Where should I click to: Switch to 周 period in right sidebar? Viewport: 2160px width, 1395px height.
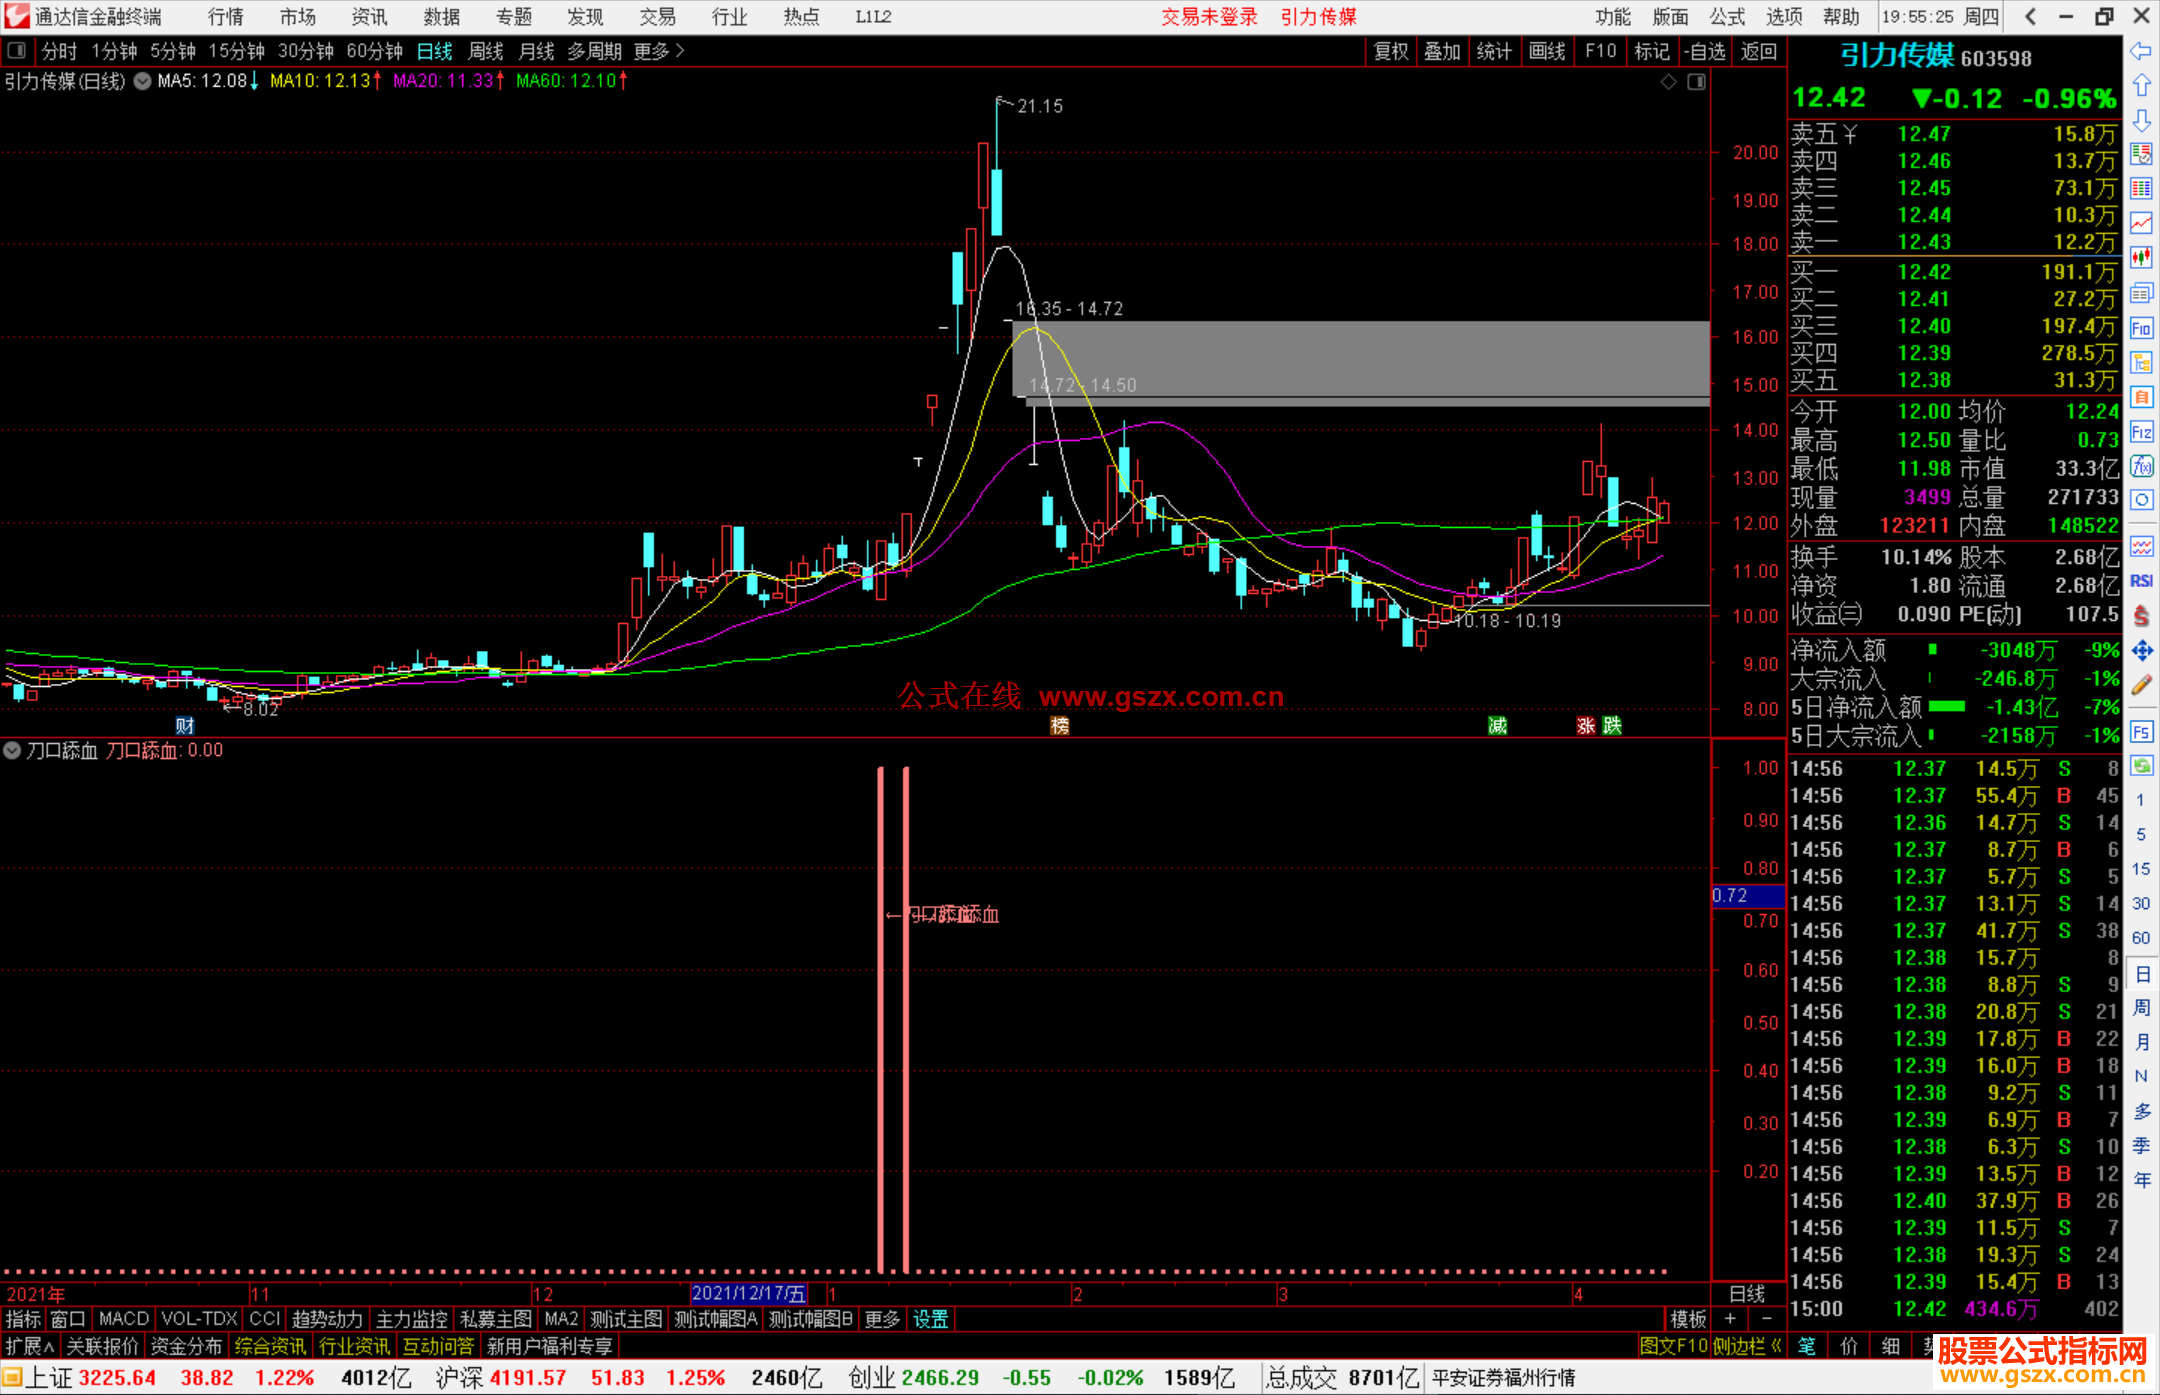pos(2142,1008)
